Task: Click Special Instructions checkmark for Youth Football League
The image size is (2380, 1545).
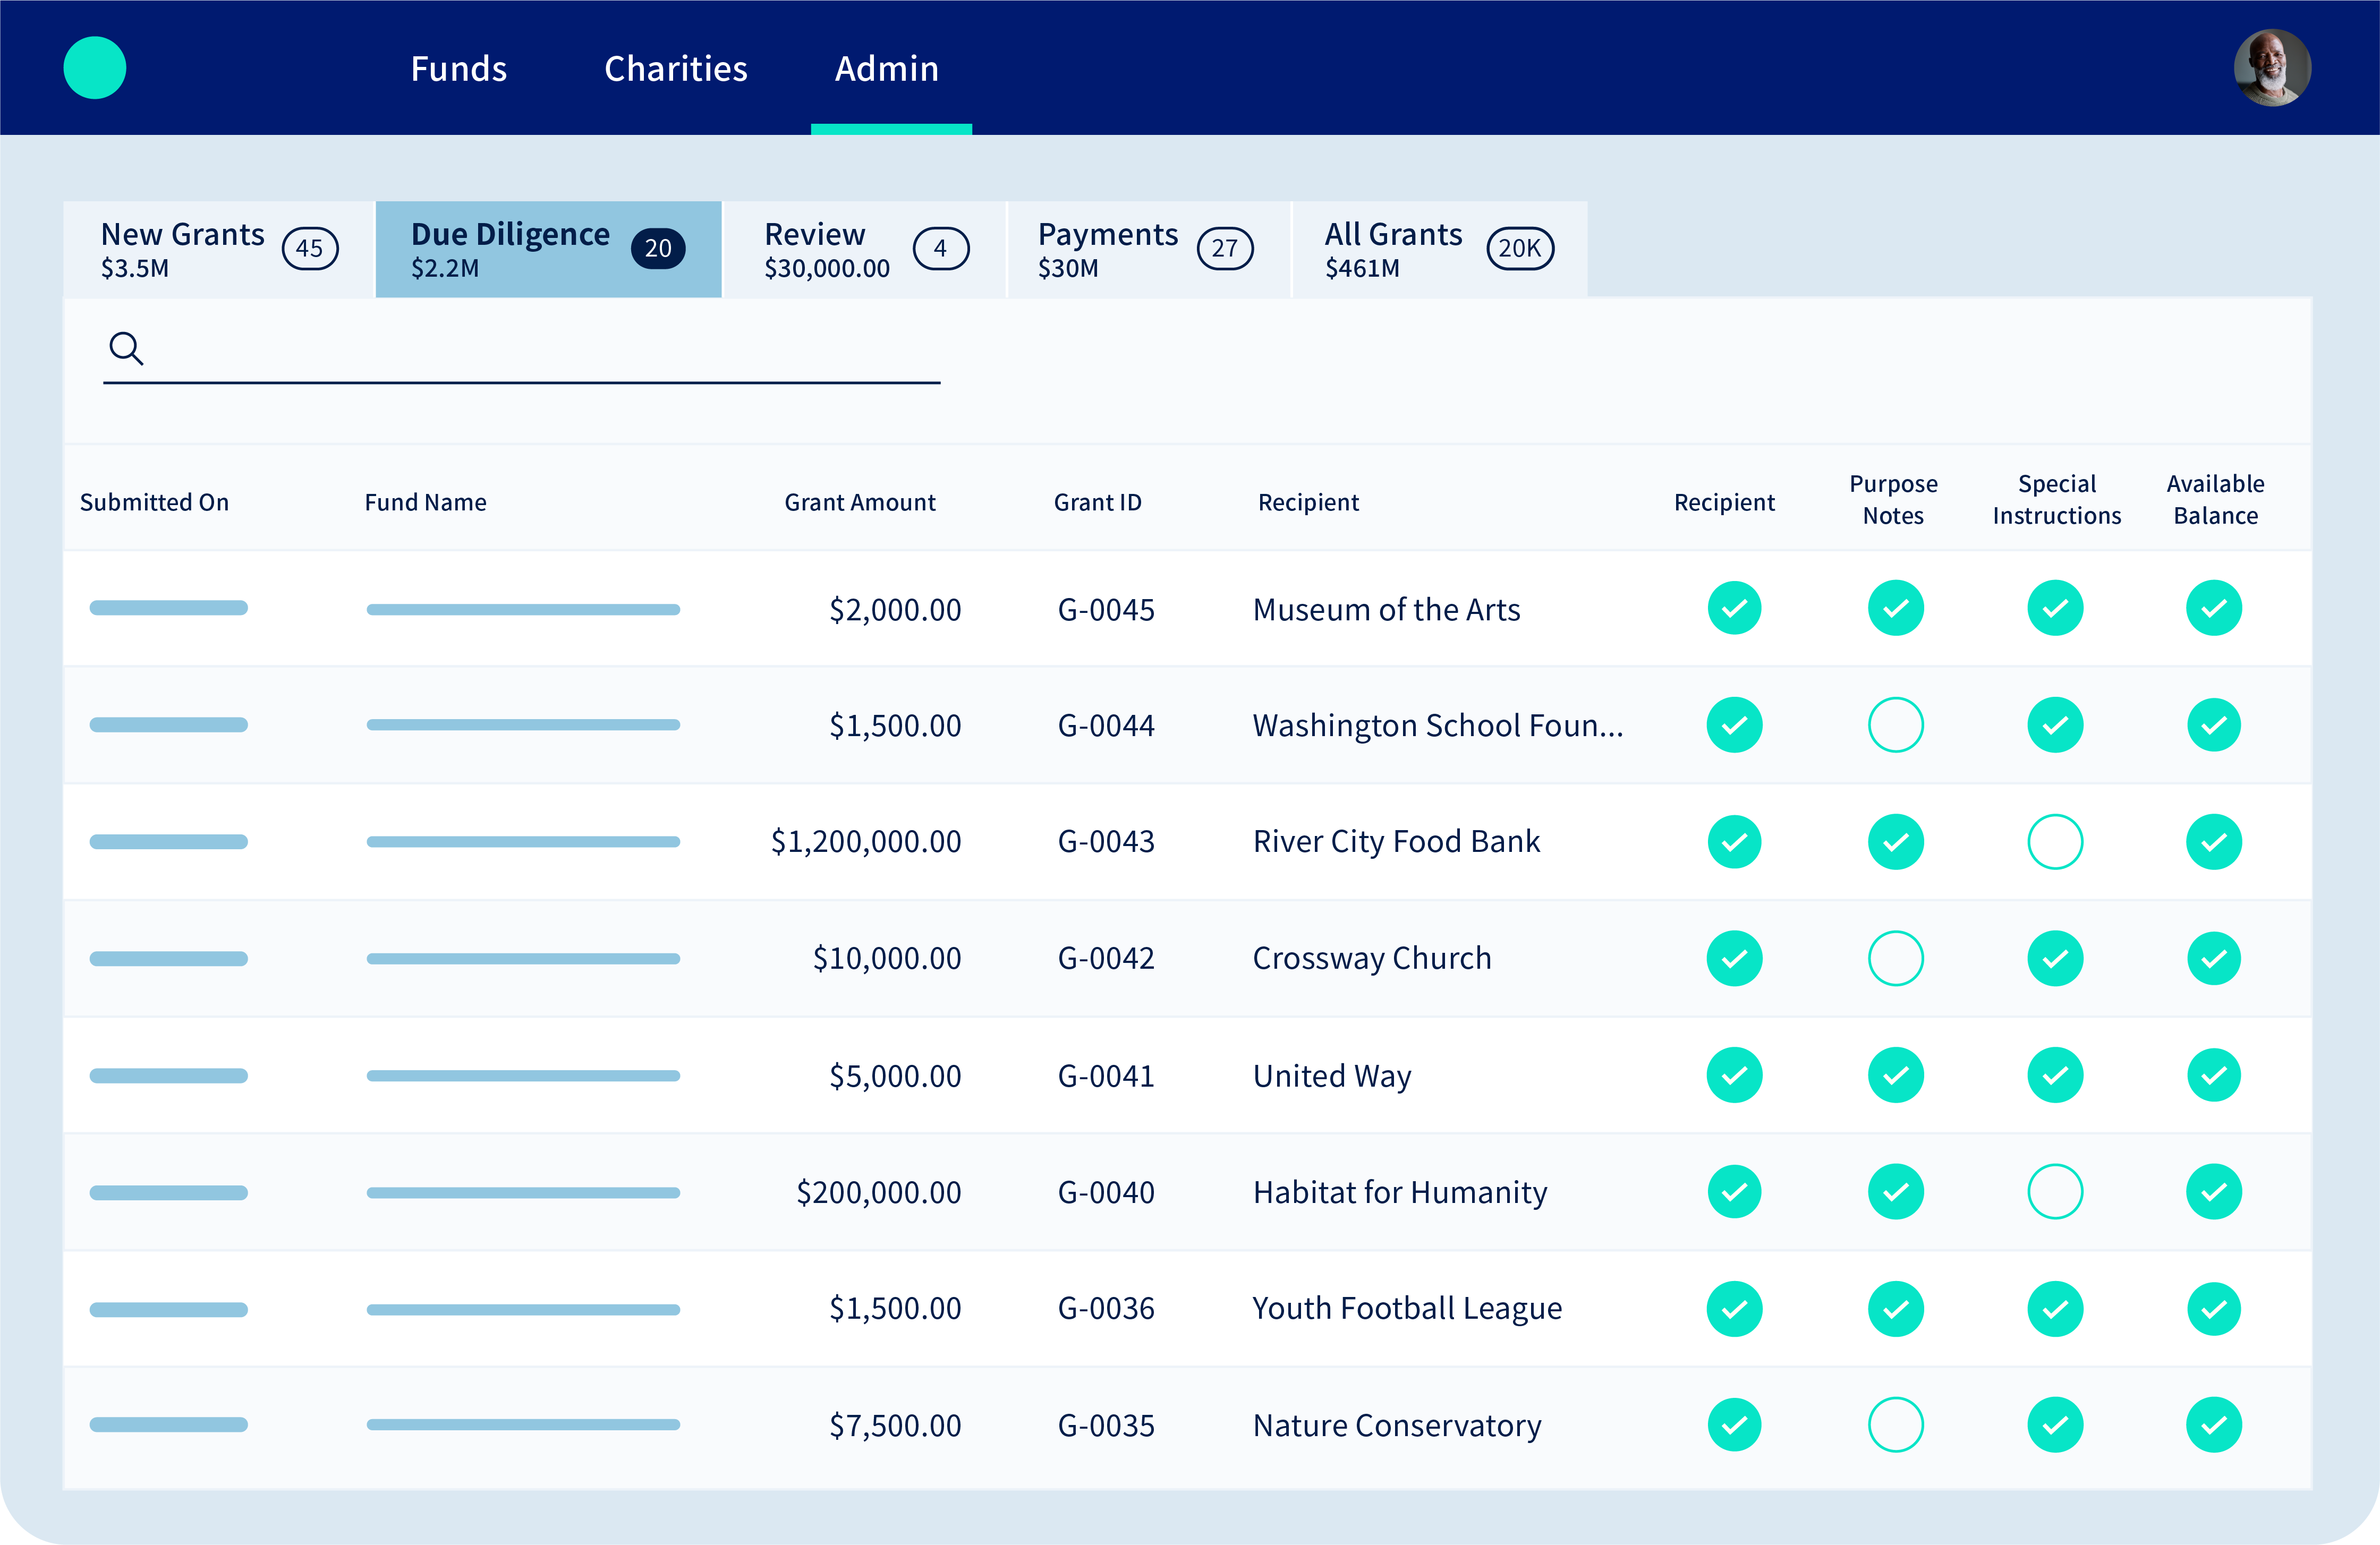Action: [x=2055, y=1308]
